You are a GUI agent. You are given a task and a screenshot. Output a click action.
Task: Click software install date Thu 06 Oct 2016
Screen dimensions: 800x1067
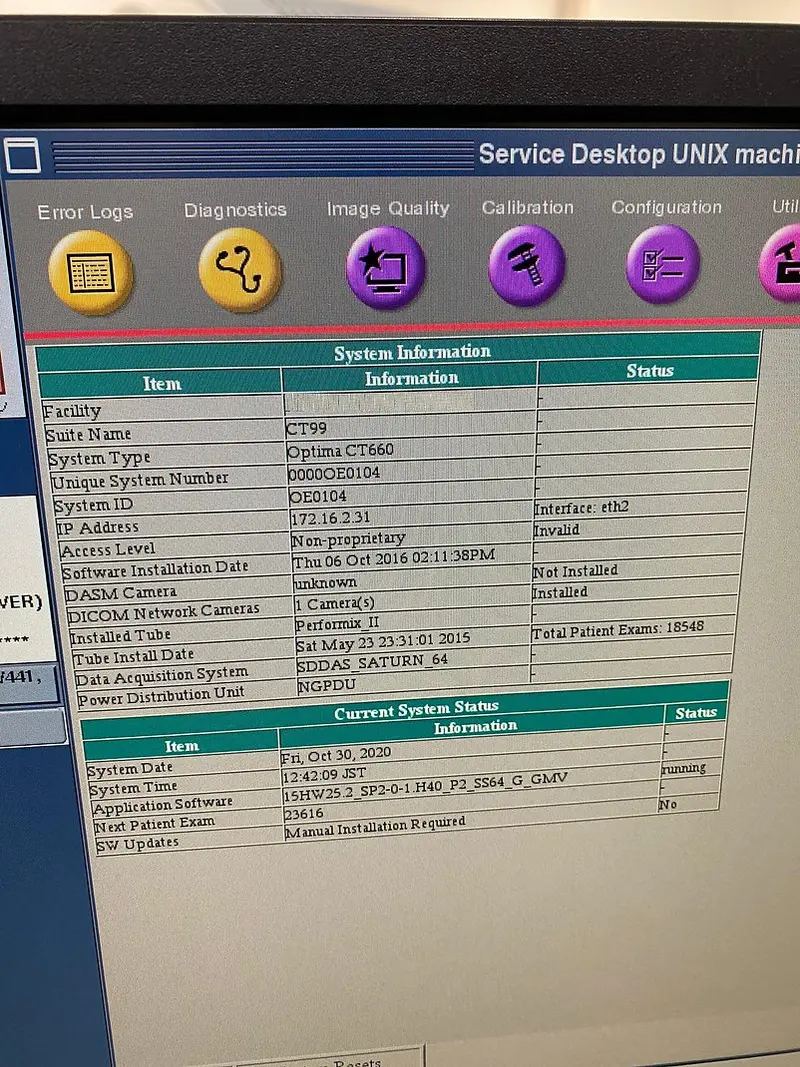394,559
